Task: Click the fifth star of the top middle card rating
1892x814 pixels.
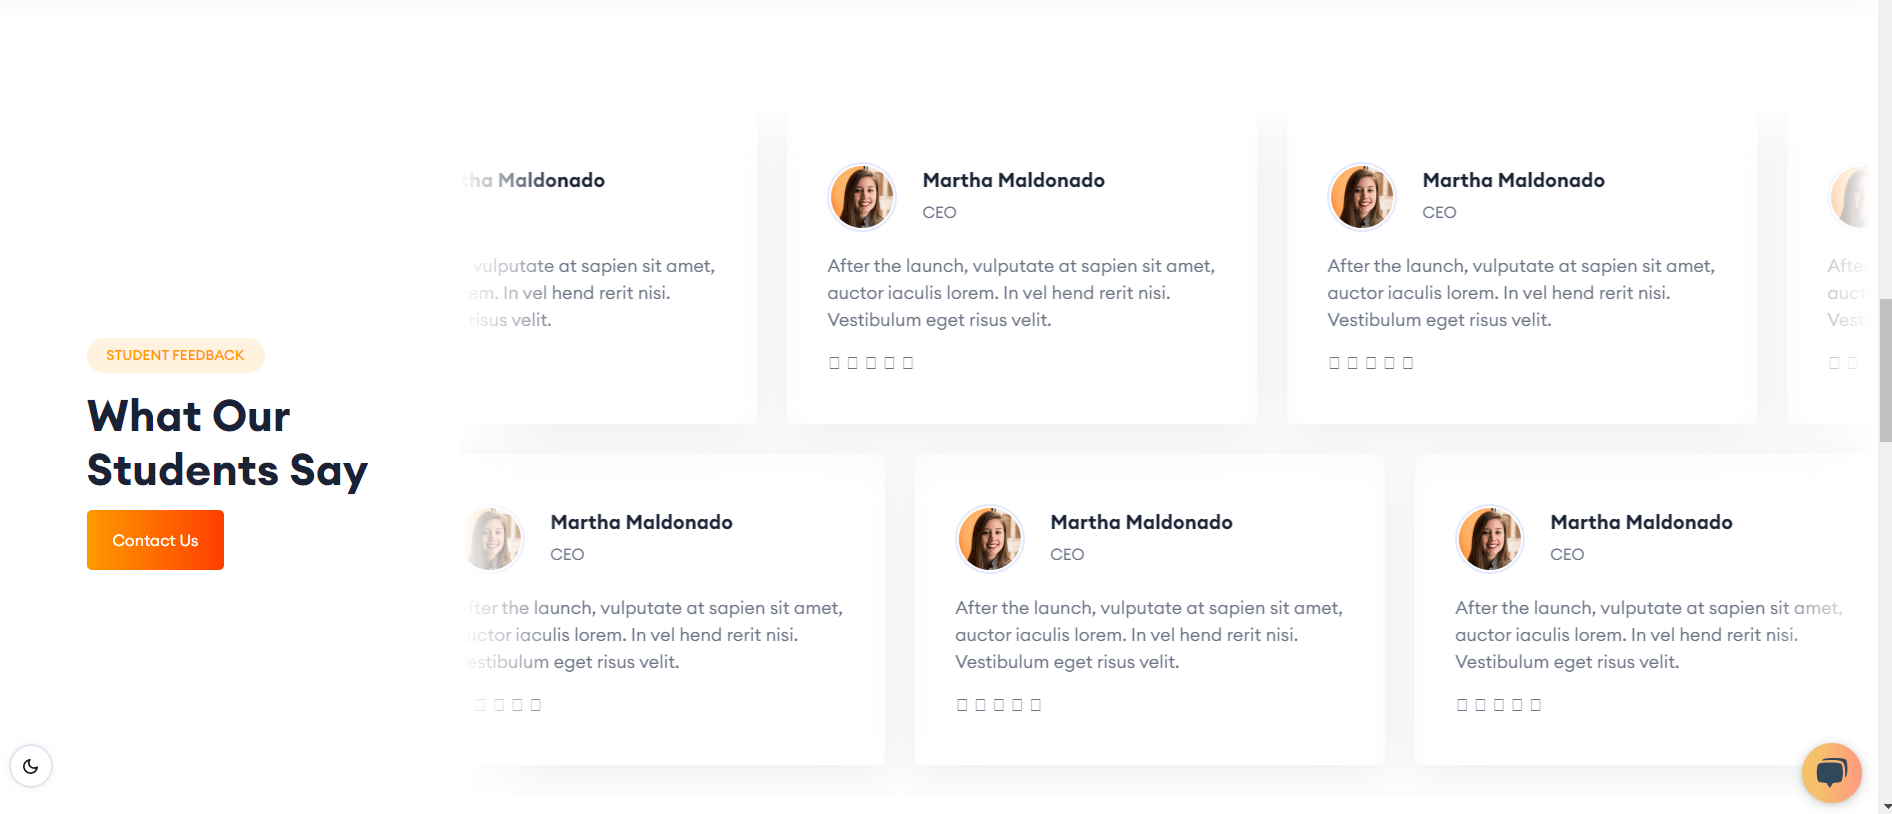Action: tap(908, 363)
